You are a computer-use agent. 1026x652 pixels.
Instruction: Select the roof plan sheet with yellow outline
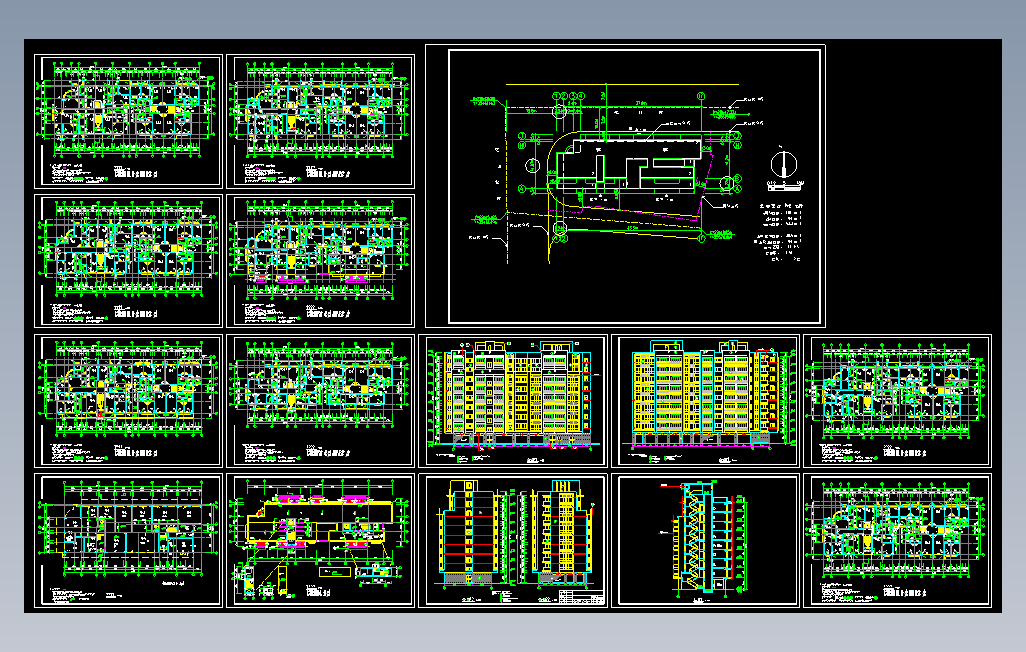321,540
